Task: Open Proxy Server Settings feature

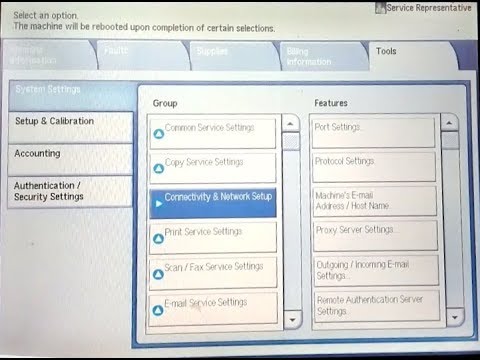Action: 375,236
